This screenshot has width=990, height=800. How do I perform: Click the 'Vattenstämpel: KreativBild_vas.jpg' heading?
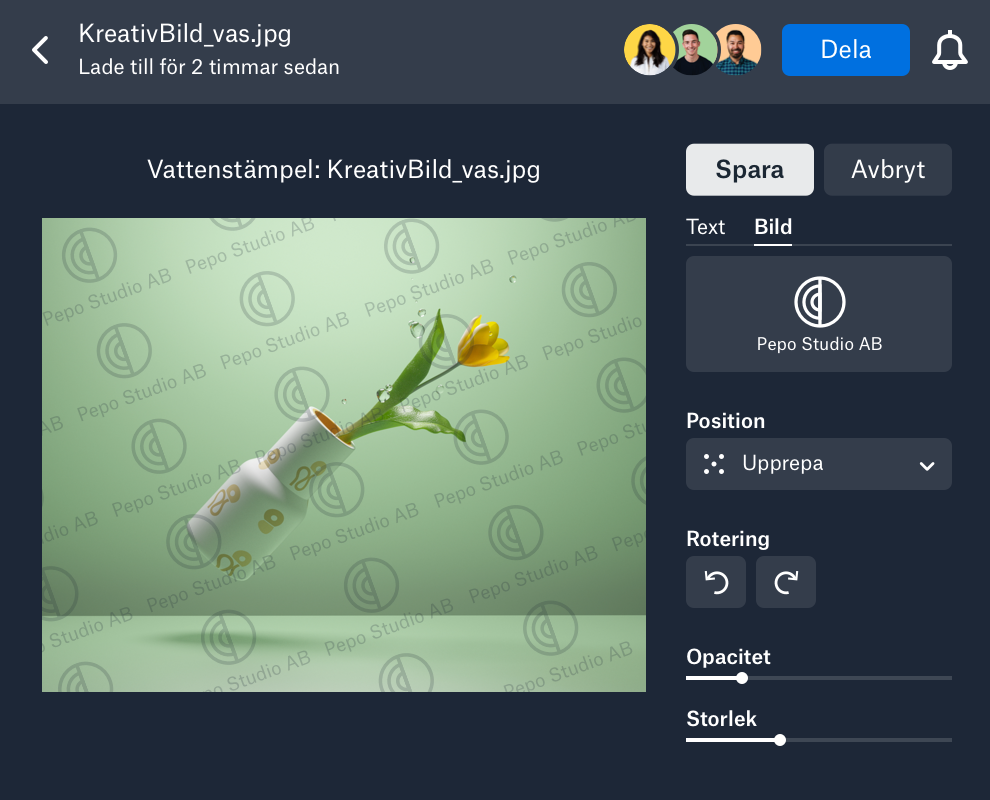tap(343, 170)
